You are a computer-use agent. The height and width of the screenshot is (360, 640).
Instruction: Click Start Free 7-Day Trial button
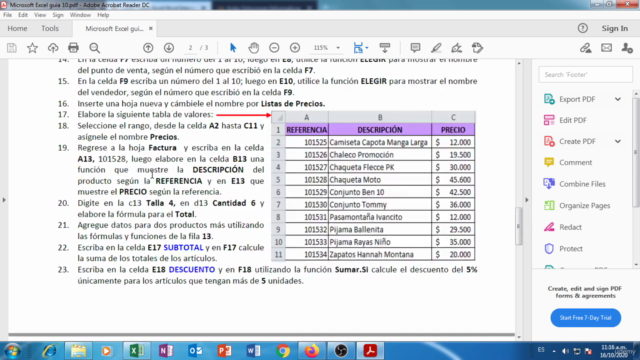tap(585, 318)
